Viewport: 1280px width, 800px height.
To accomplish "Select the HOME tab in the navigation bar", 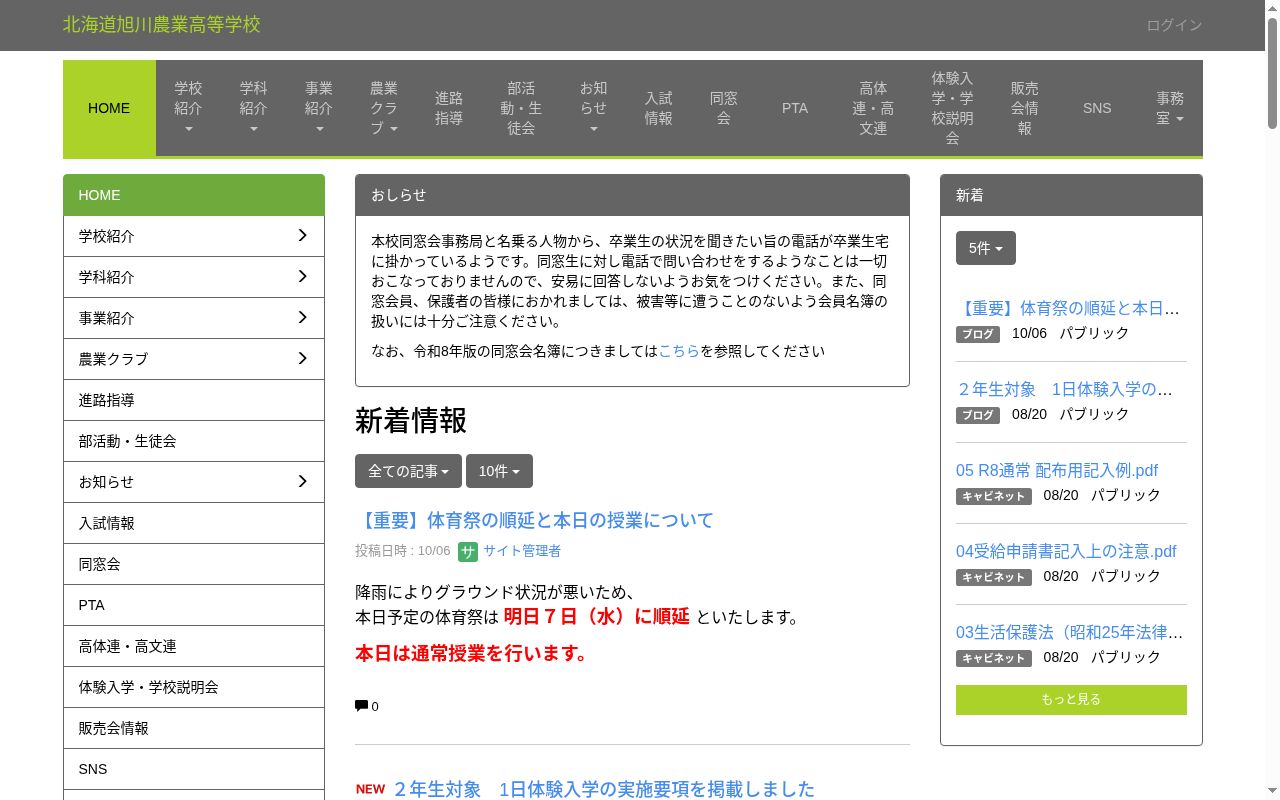I will [x=109, y=108].
